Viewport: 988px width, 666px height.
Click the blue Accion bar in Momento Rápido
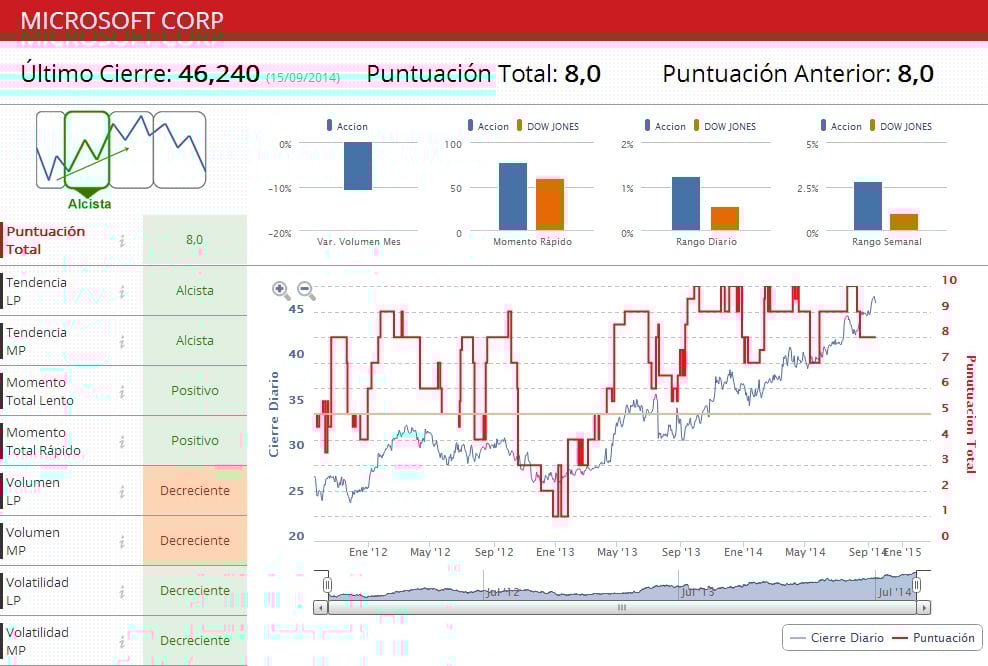(x=513, y=197)
